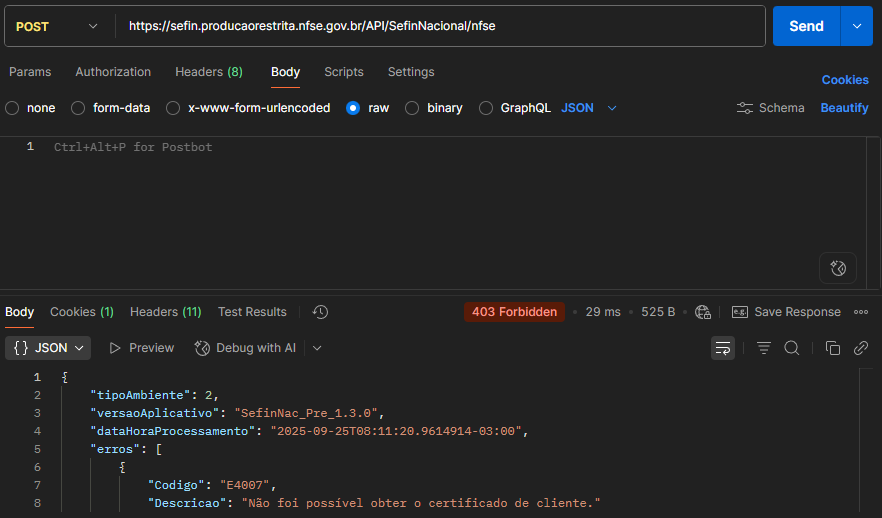Click the Beautify link
This screenshot has height=518, width=882.
pyautogui.click(x=844, y=108)
